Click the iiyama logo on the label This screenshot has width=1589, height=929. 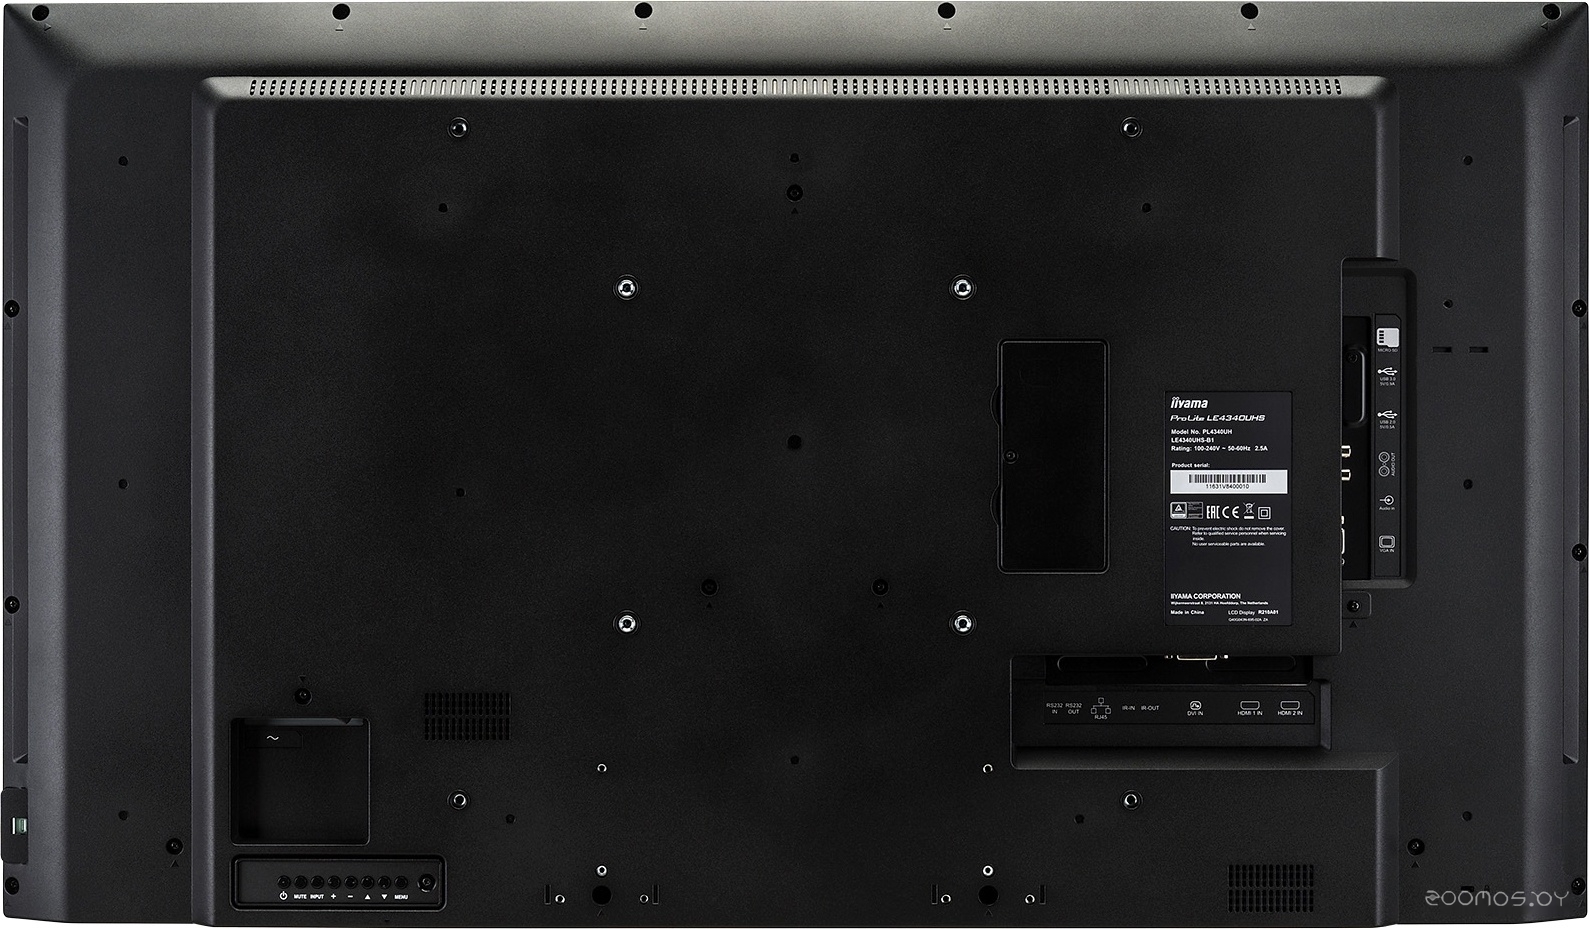point(1190,403)
